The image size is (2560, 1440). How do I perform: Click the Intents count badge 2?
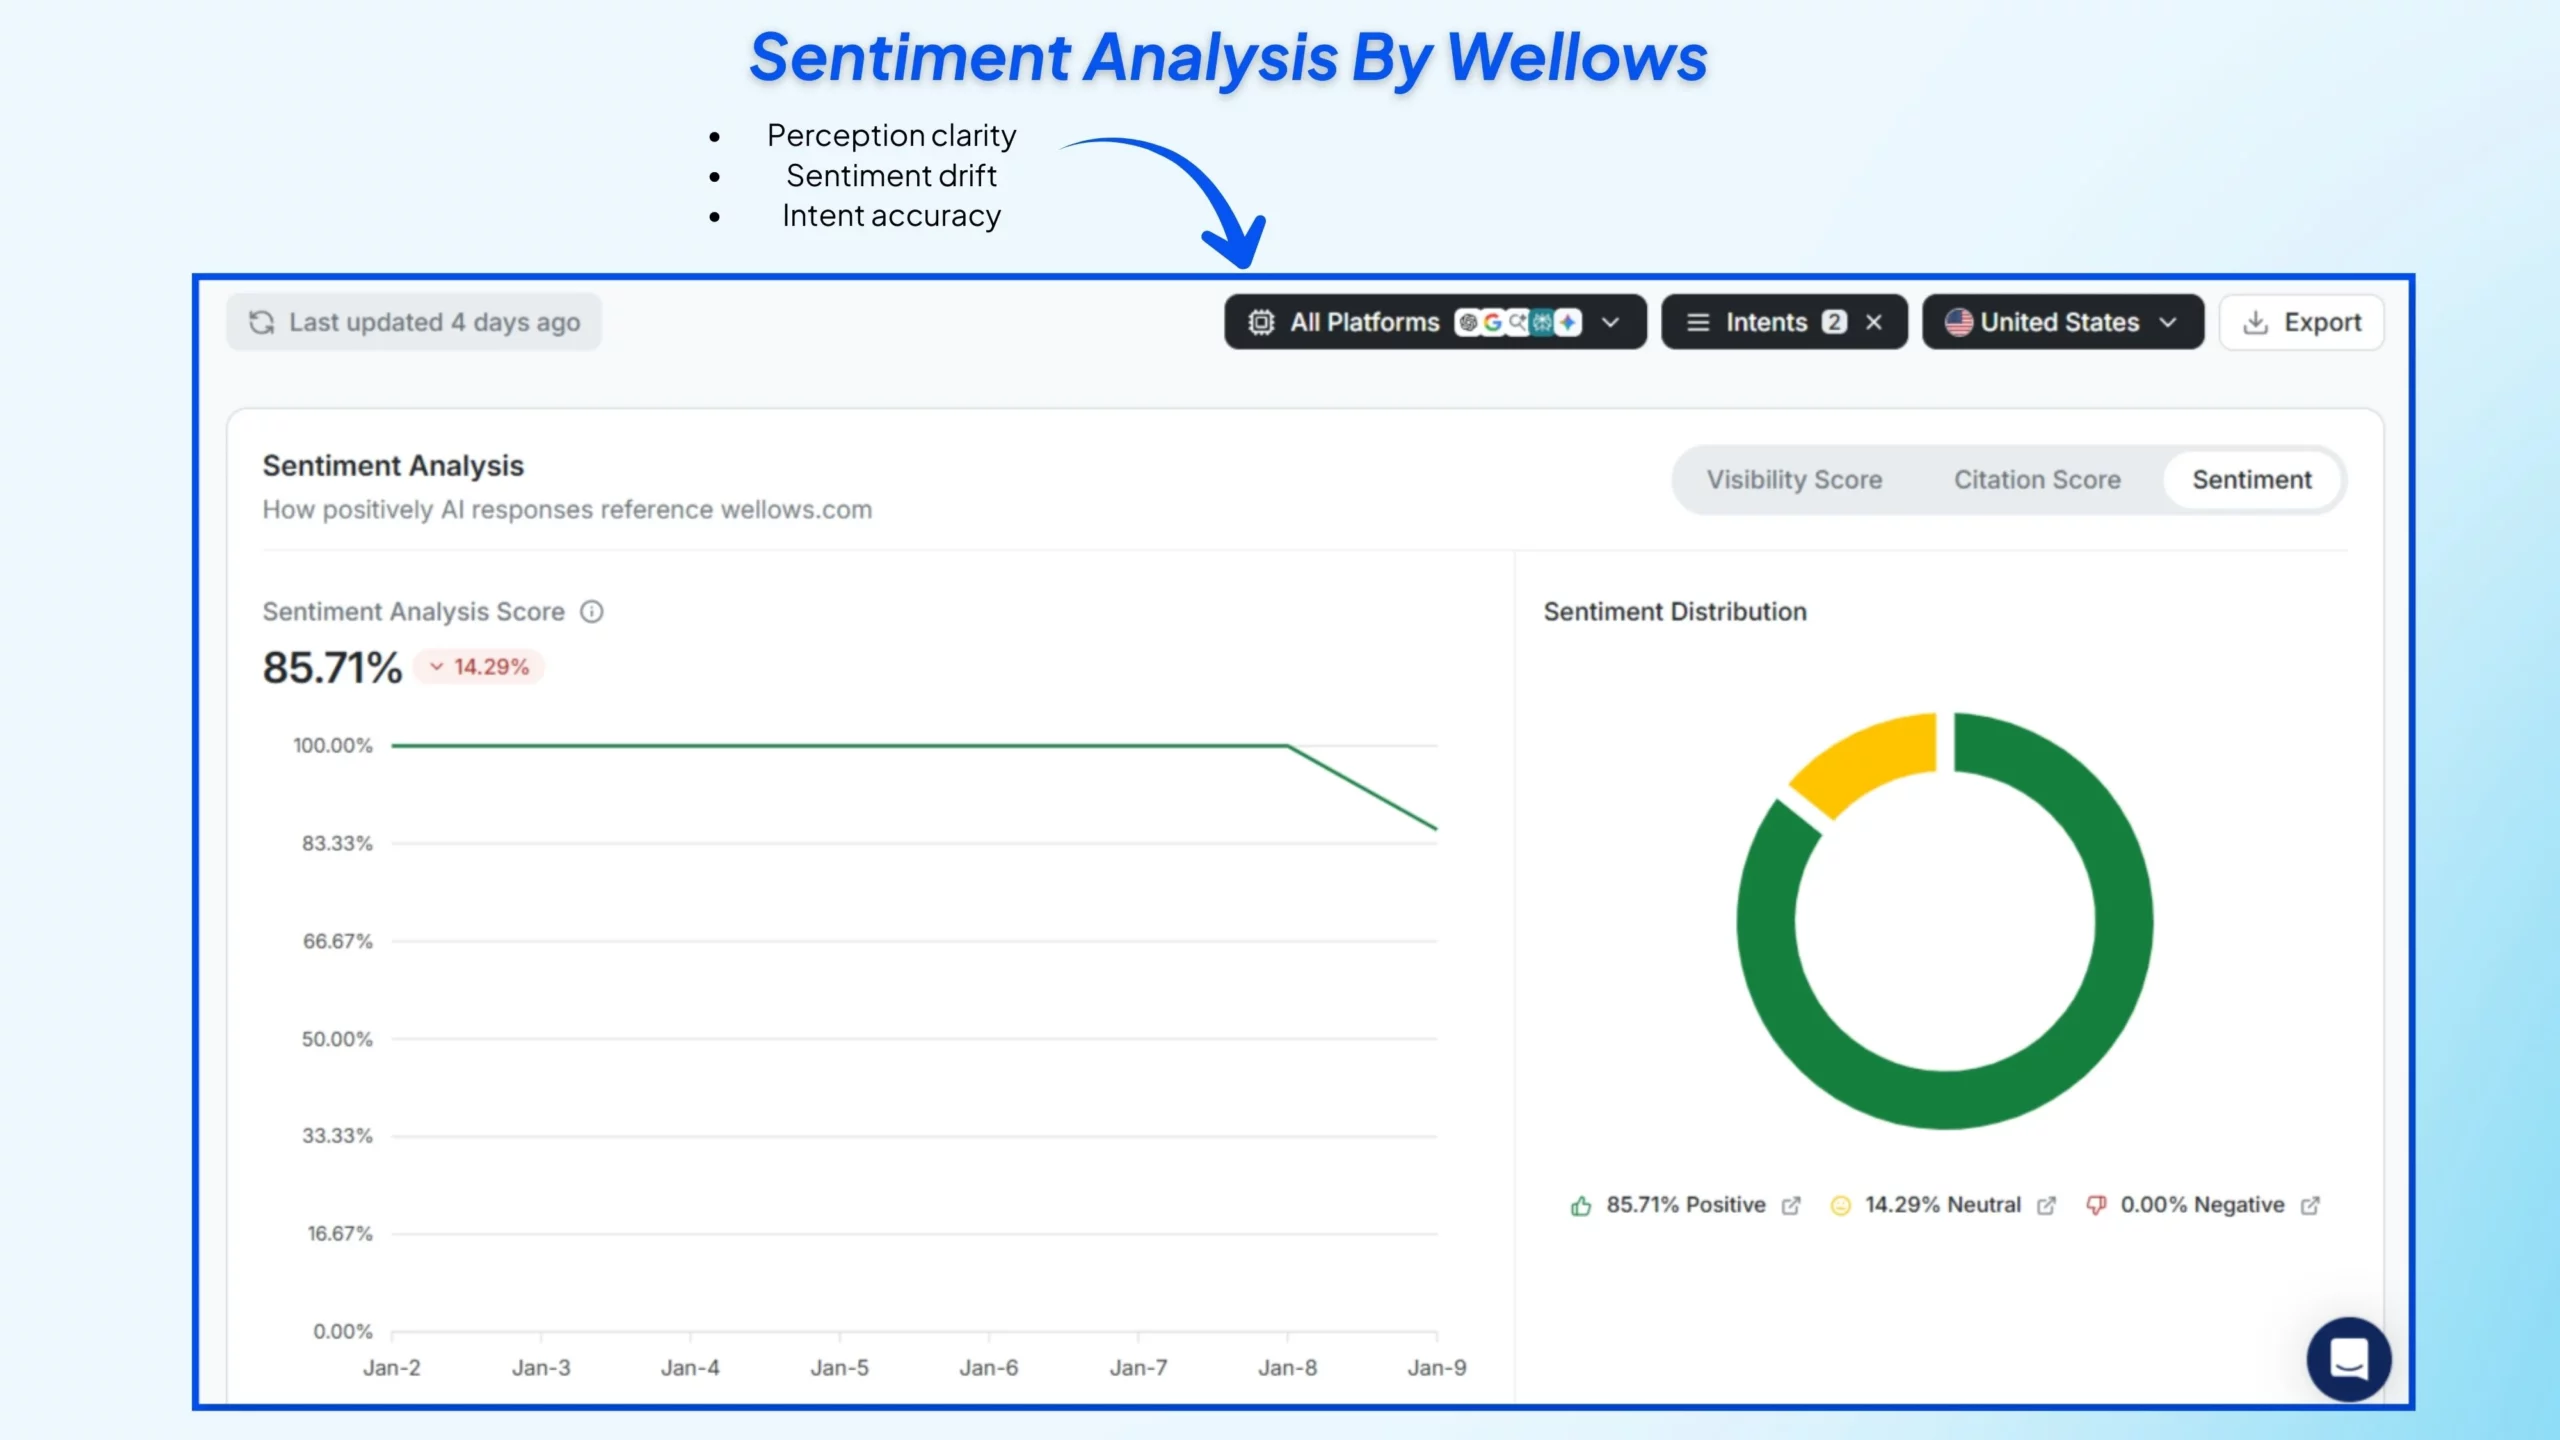(1834, 322)
